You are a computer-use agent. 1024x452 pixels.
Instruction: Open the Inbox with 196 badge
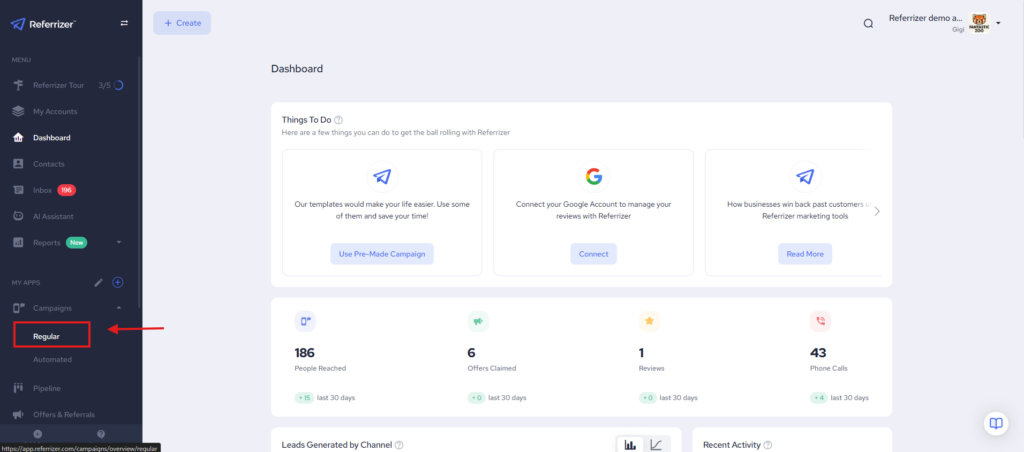(x=45, y=190)
